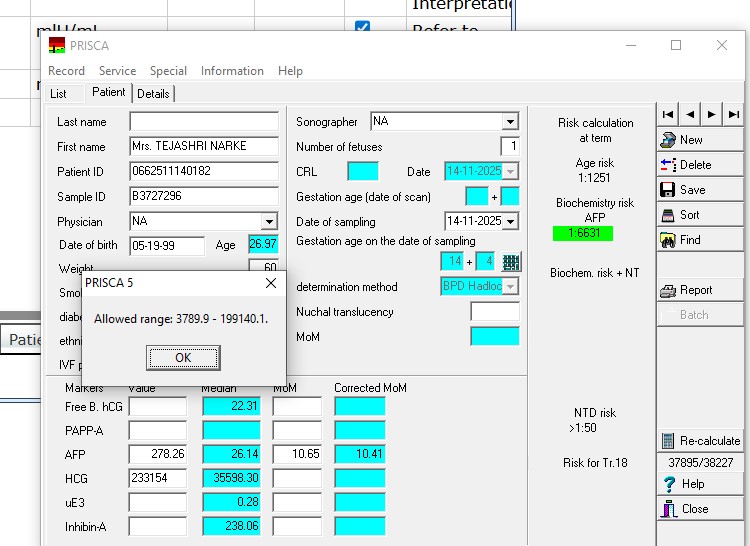Toggle the checkbox in background spreadsheet
This screenshot has height=546, width=750.
coord(362,28)
